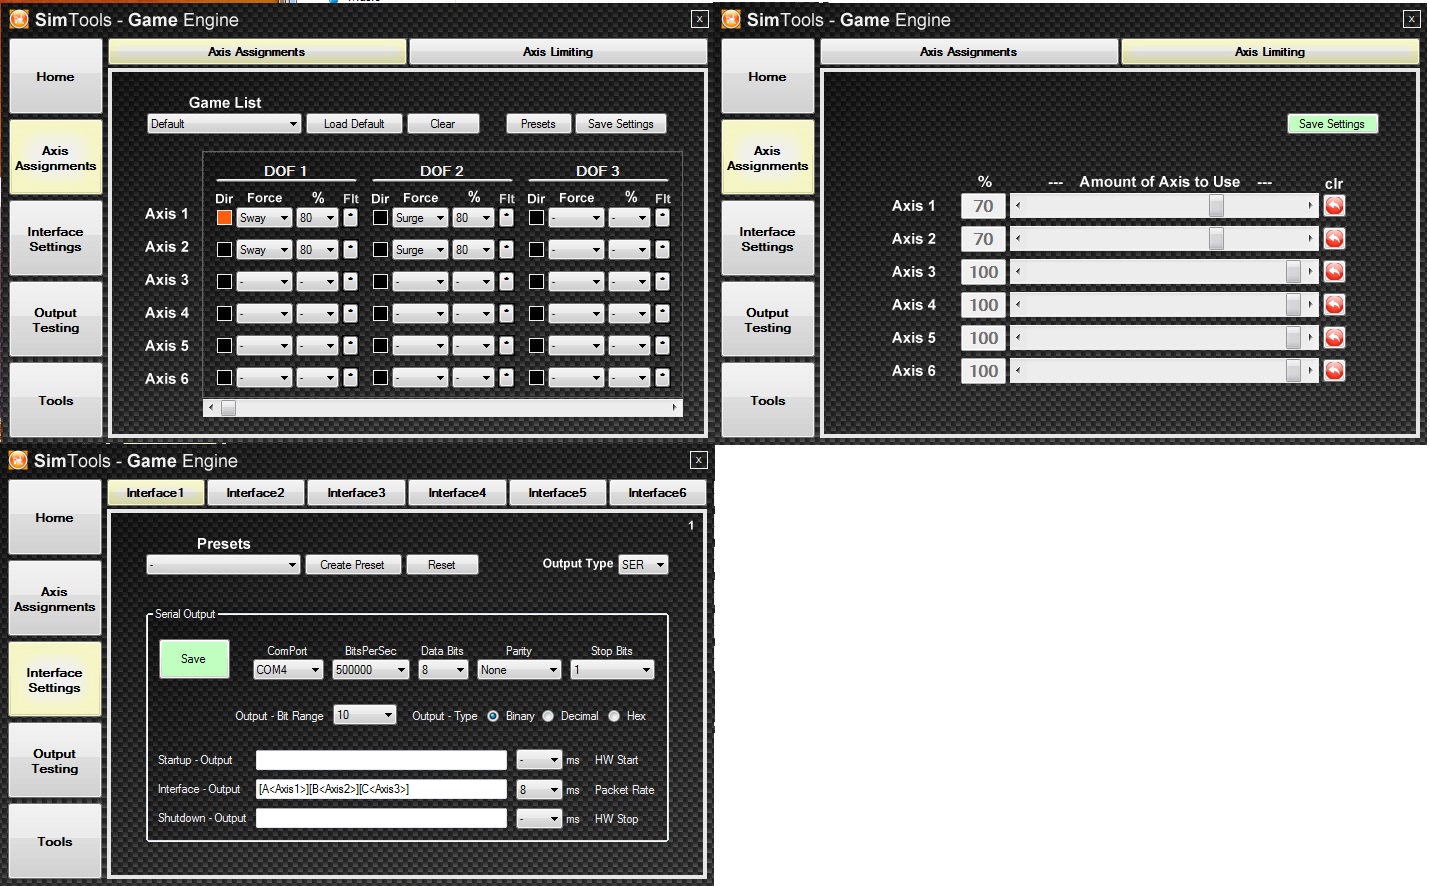Image resolution: width=1429 pixels, height=886 pixels.
Task: Open the Flt button for Axis 1 DOF 1
Action: pos(350,217)
